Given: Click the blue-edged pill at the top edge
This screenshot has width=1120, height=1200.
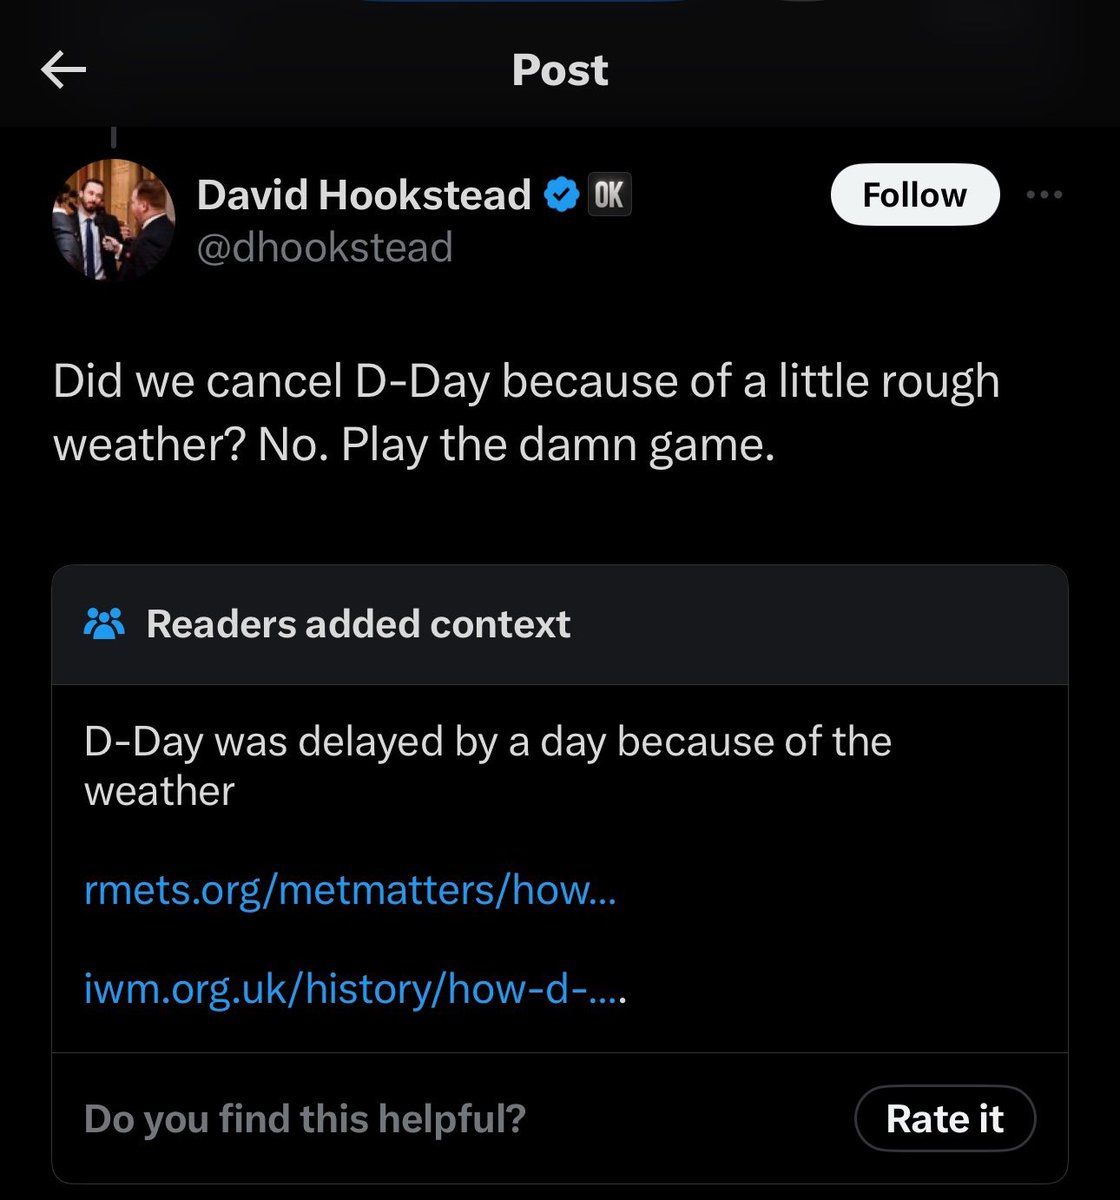Looking at the screenshot, I should [x=520, y=3].
